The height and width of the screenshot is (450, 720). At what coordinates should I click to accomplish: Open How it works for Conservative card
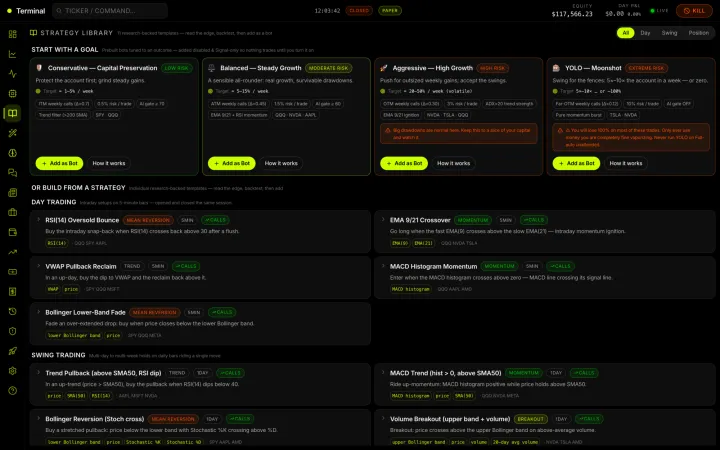(109, 163)
